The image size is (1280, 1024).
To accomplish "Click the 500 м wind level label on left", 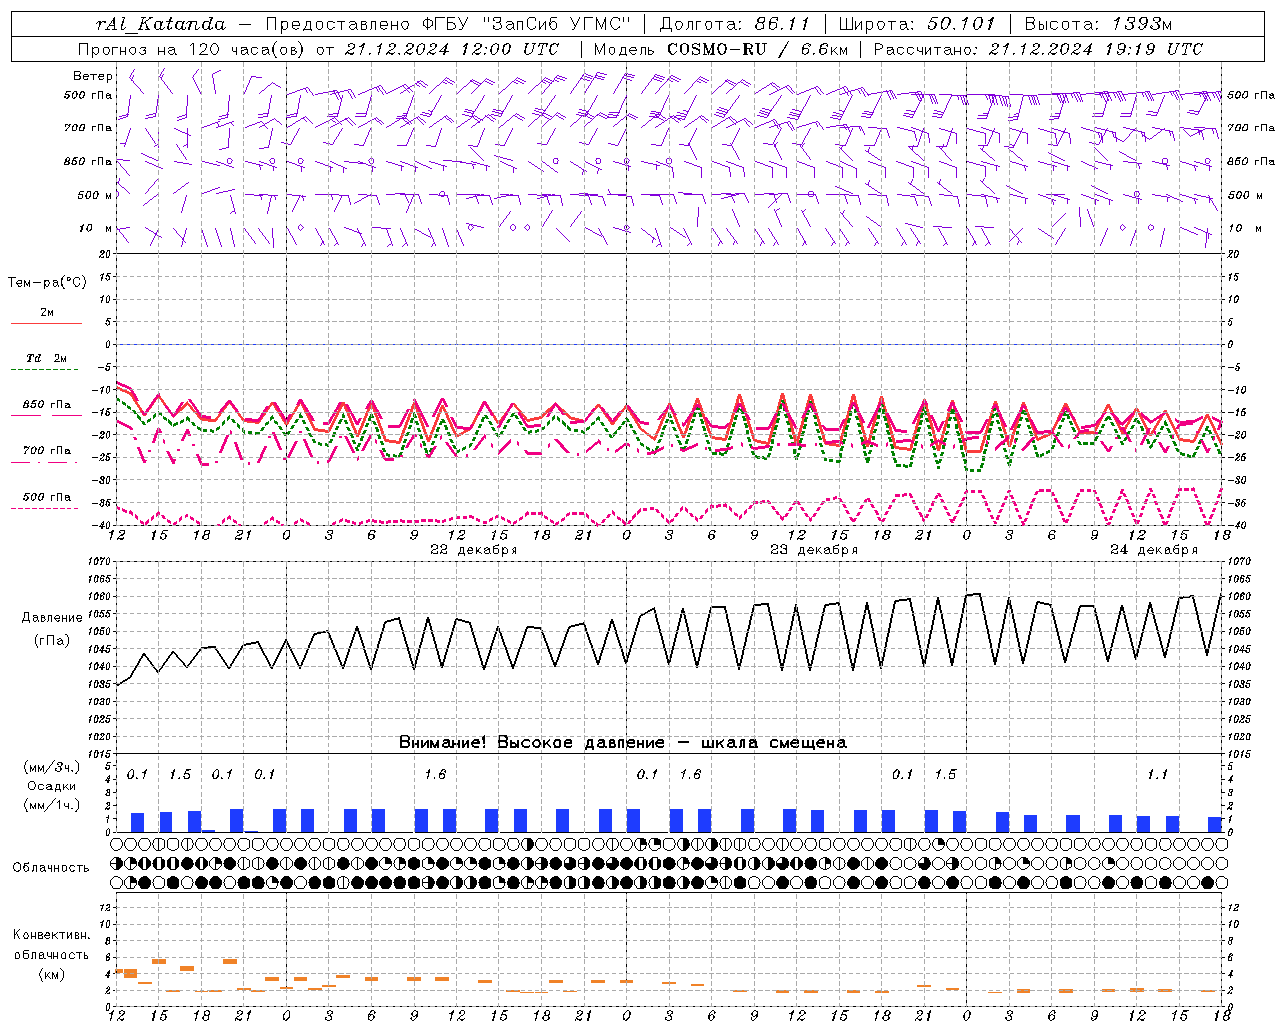I will click(x=95, y=195).
